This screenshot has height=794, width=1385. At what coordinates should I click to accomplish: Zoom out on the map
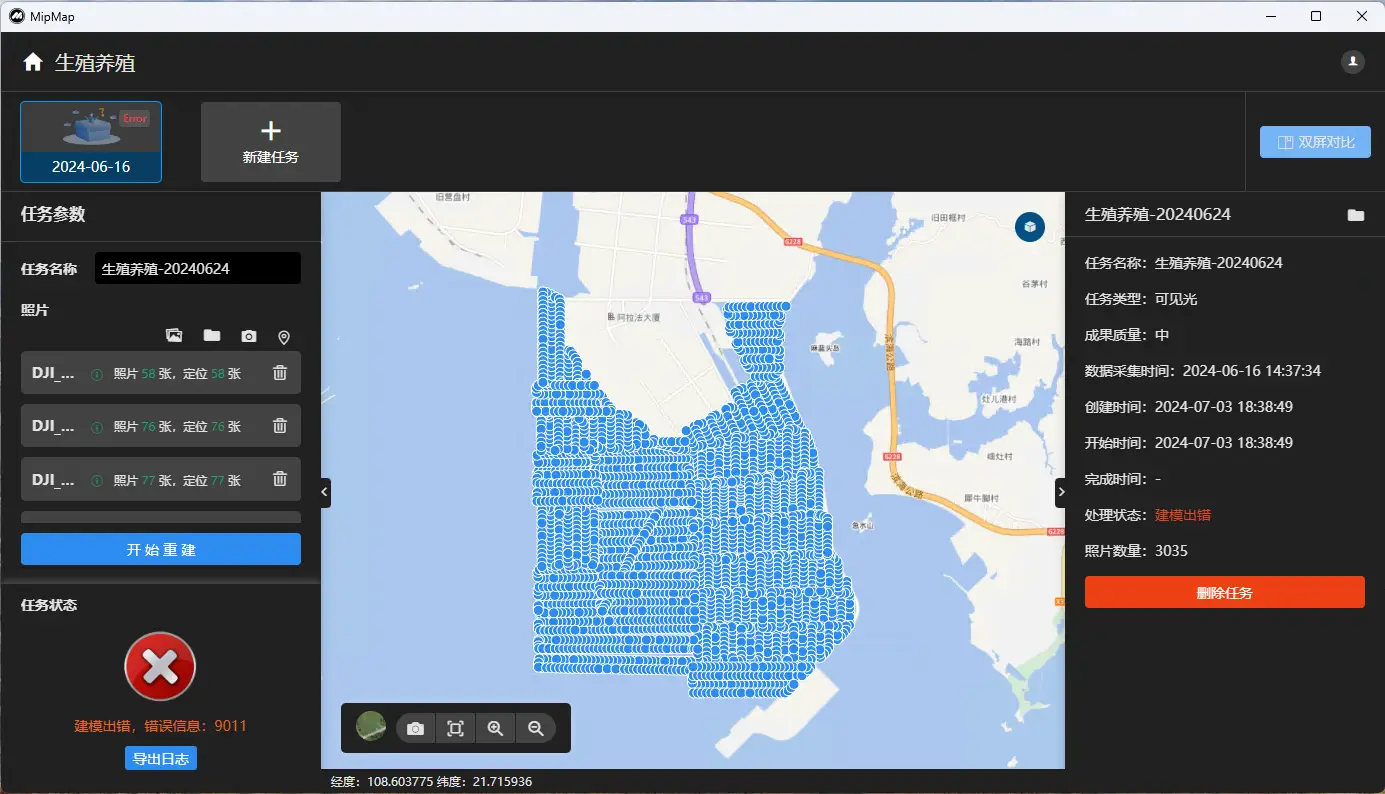click(536, 729)
